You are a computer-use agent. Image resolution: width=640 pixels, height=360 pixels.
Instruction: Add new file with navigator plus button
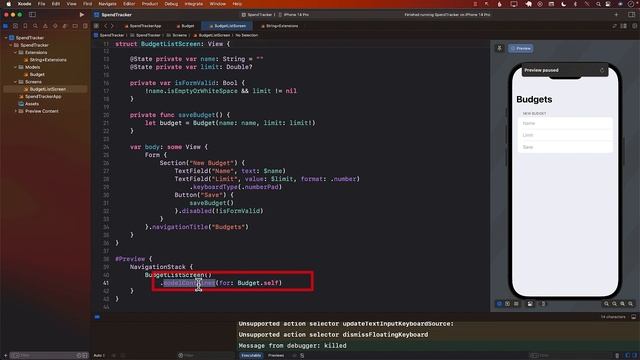pyautogui.click(x=6, y=356)
